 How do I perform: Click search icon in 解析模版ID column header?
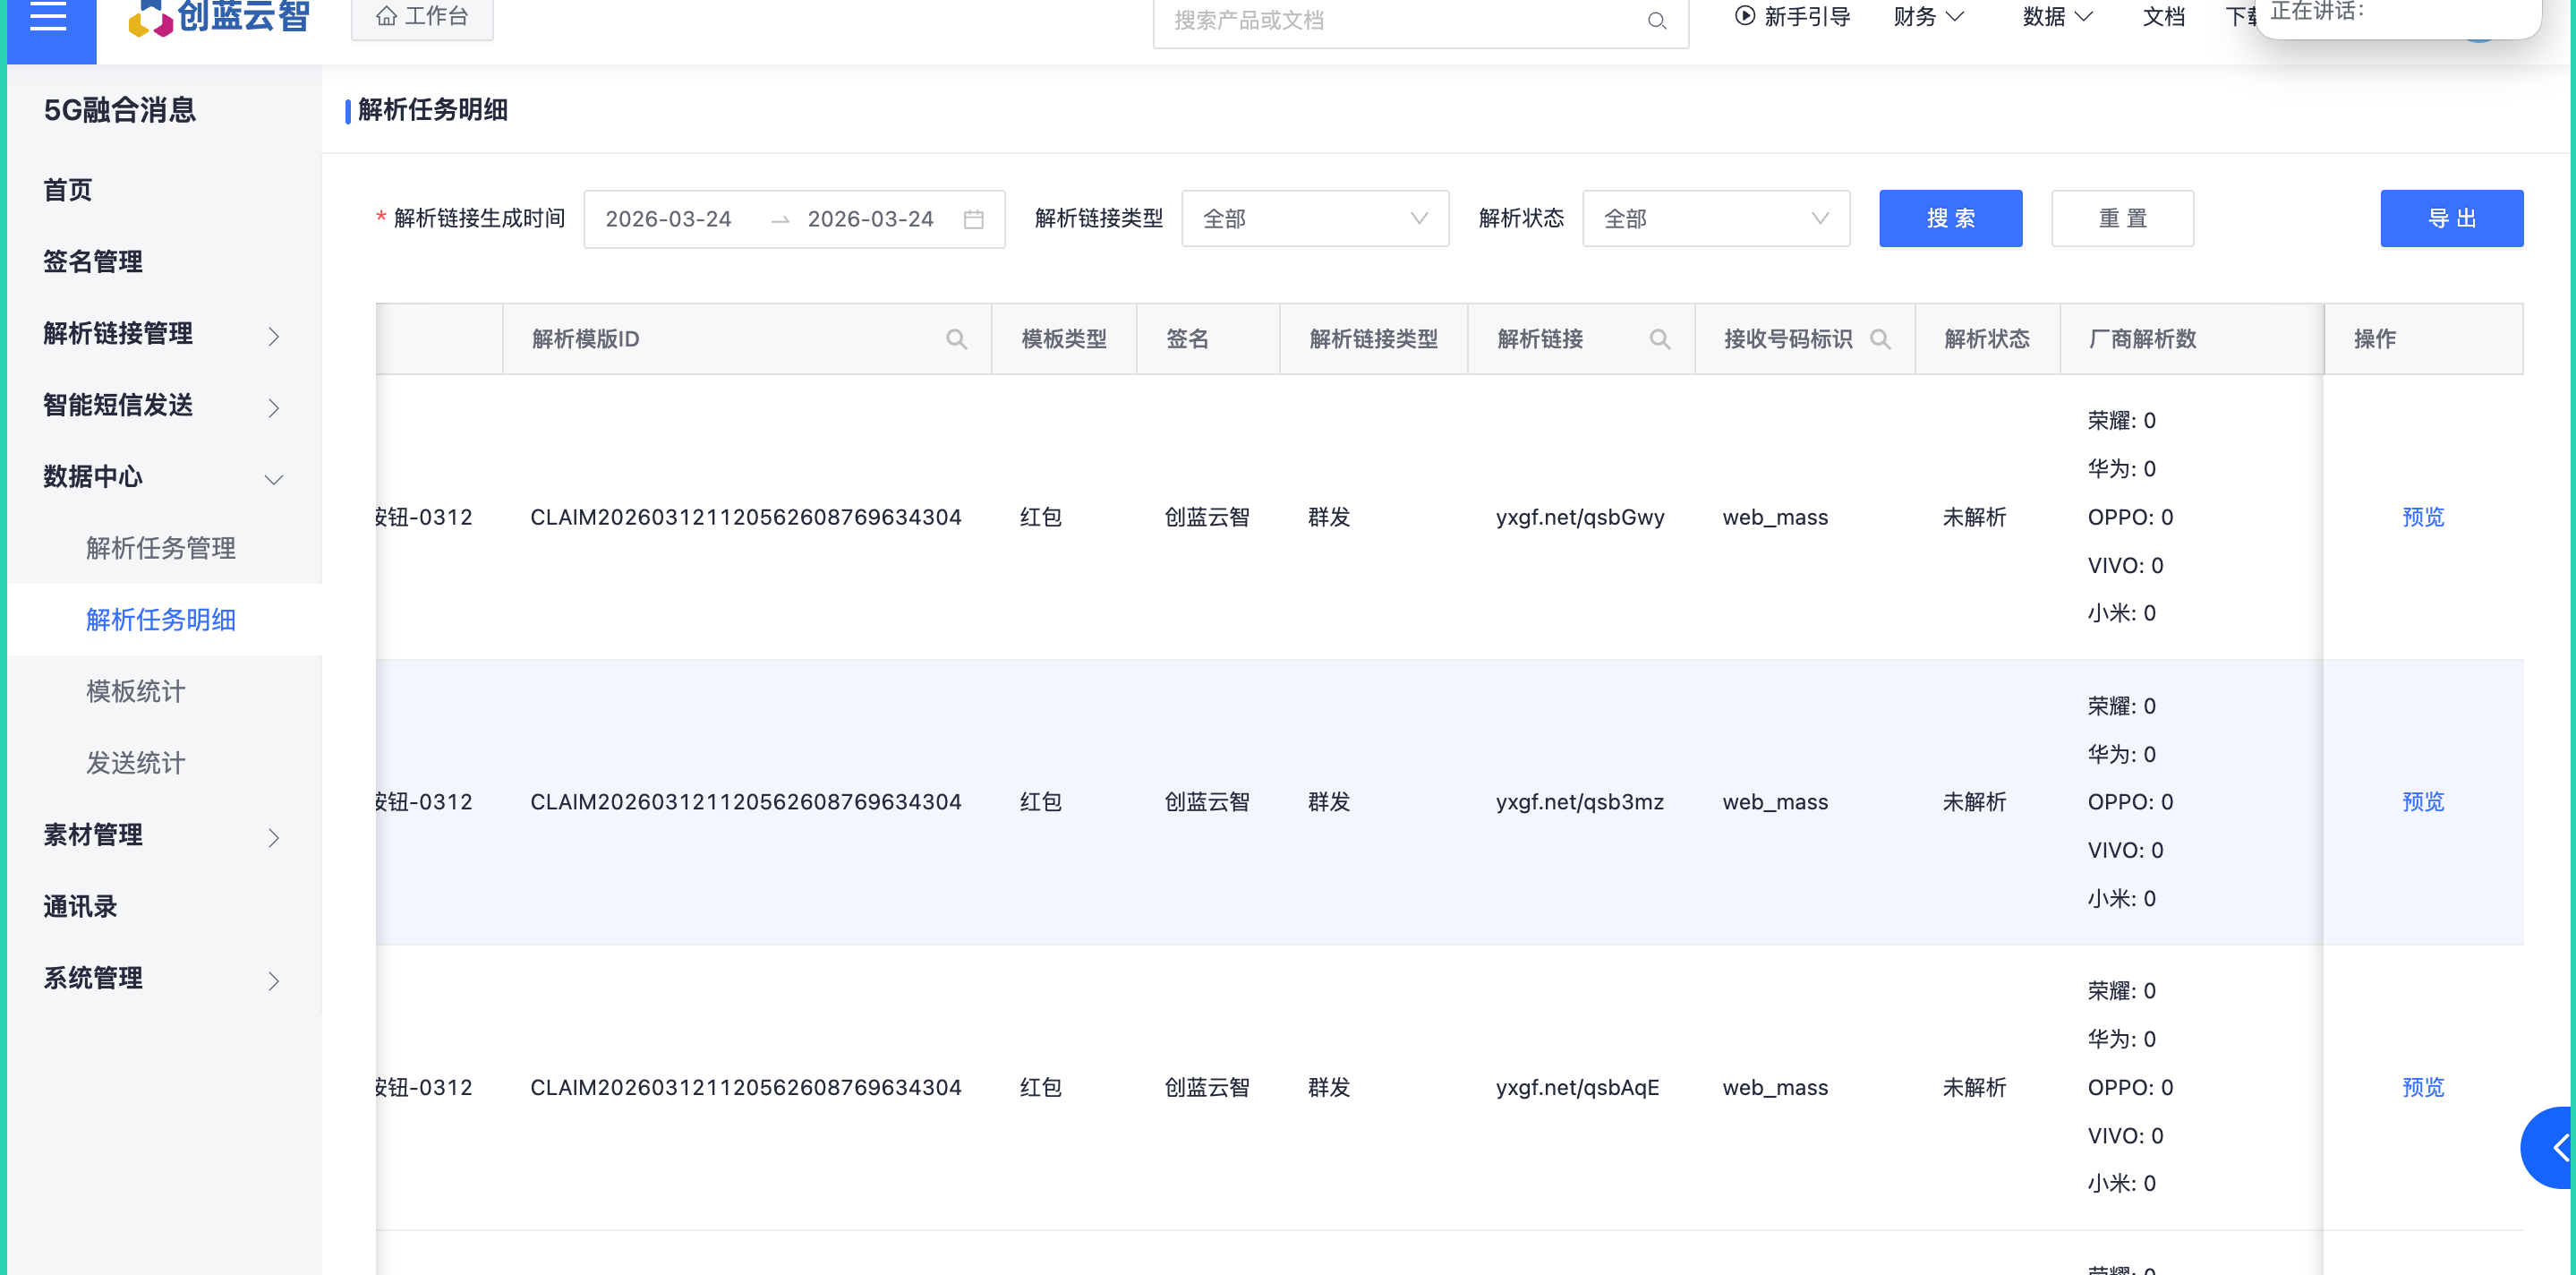[956, 340]
